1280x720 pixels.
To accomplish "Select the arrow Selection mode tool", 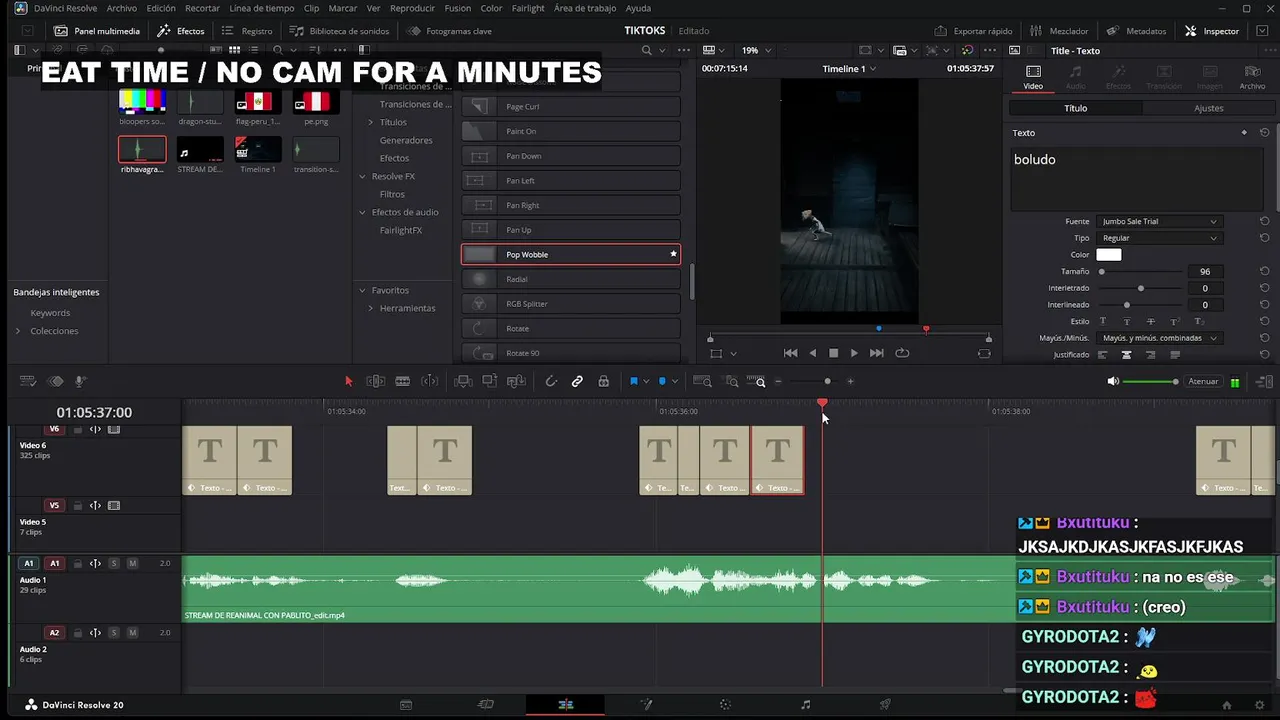I will (x=348, y=381).
